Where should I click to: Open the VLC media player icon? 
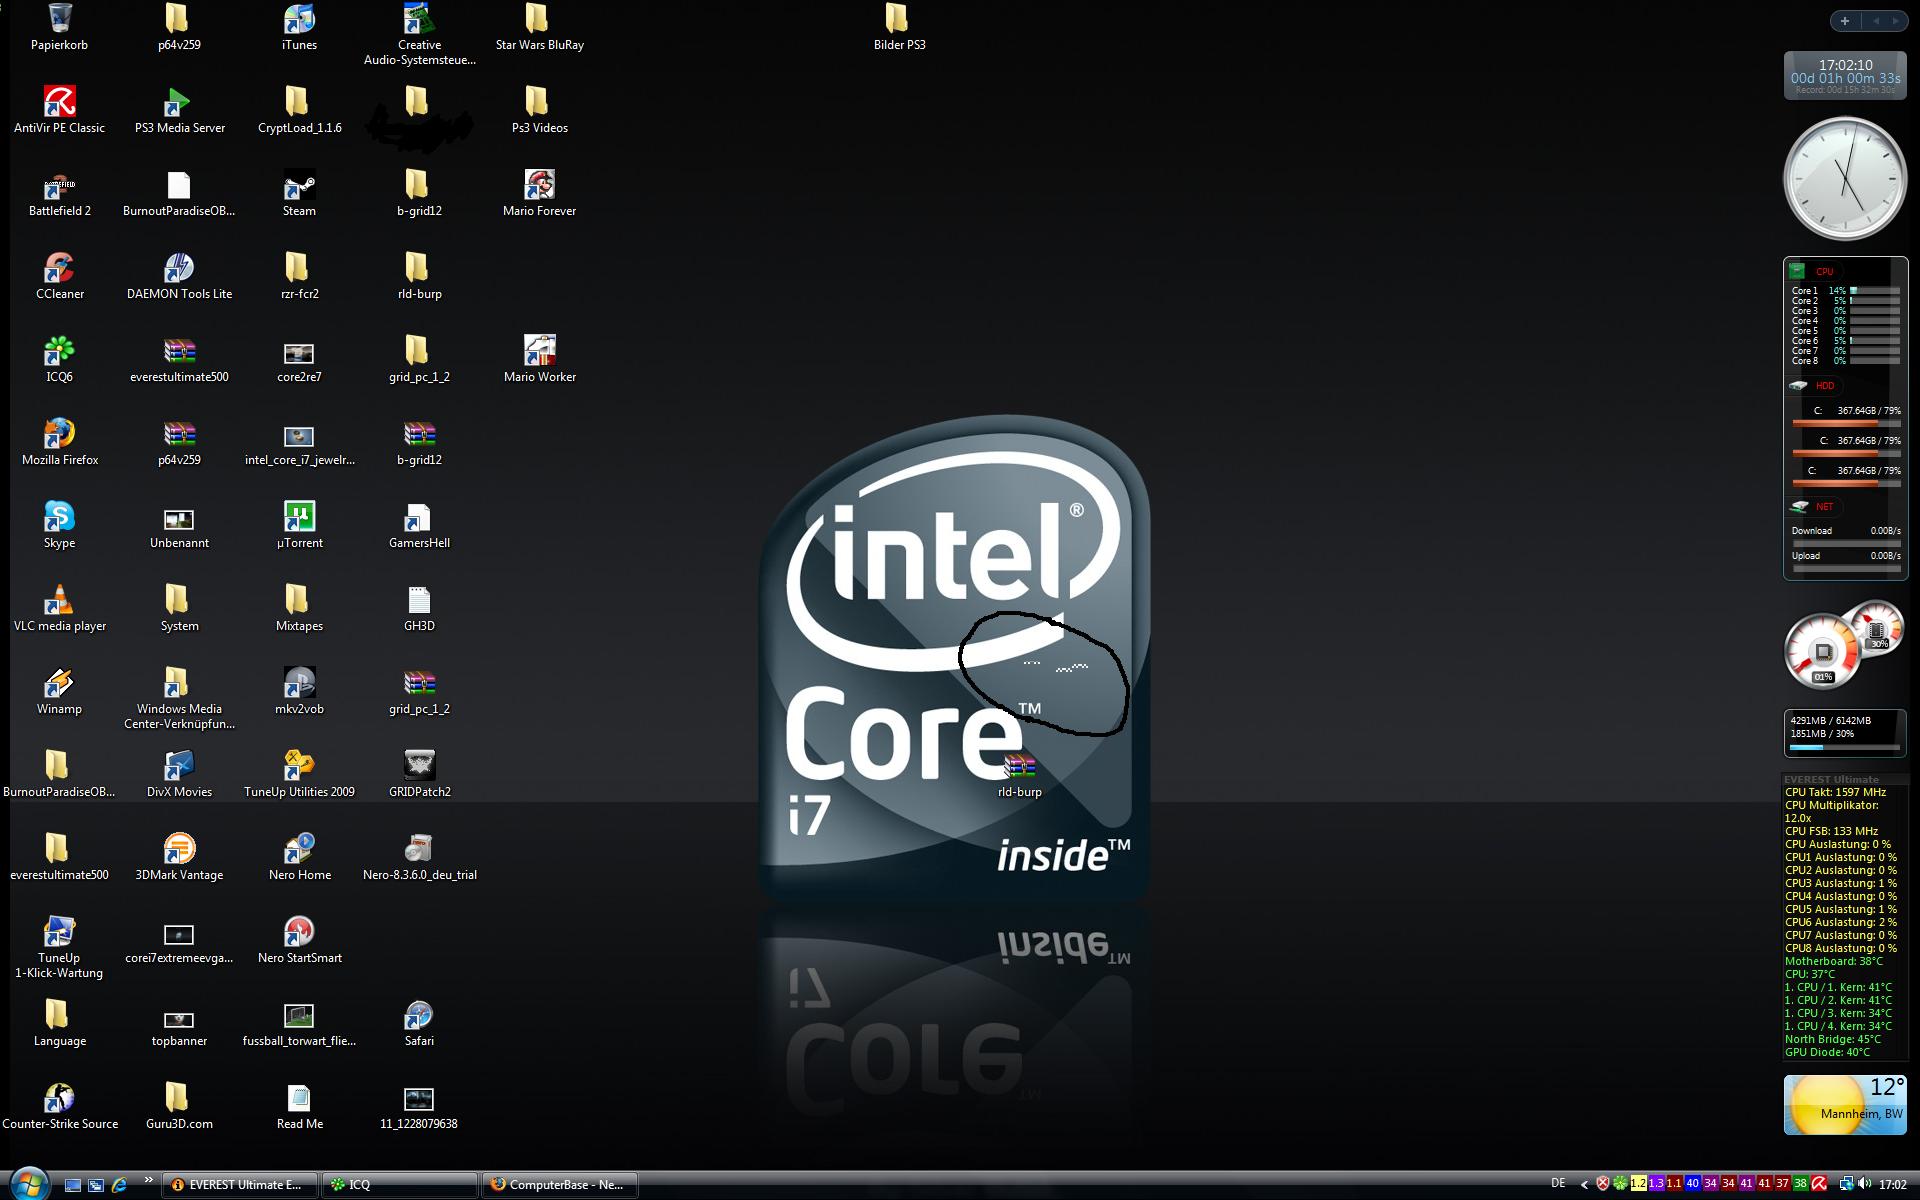tap(59, 601)
